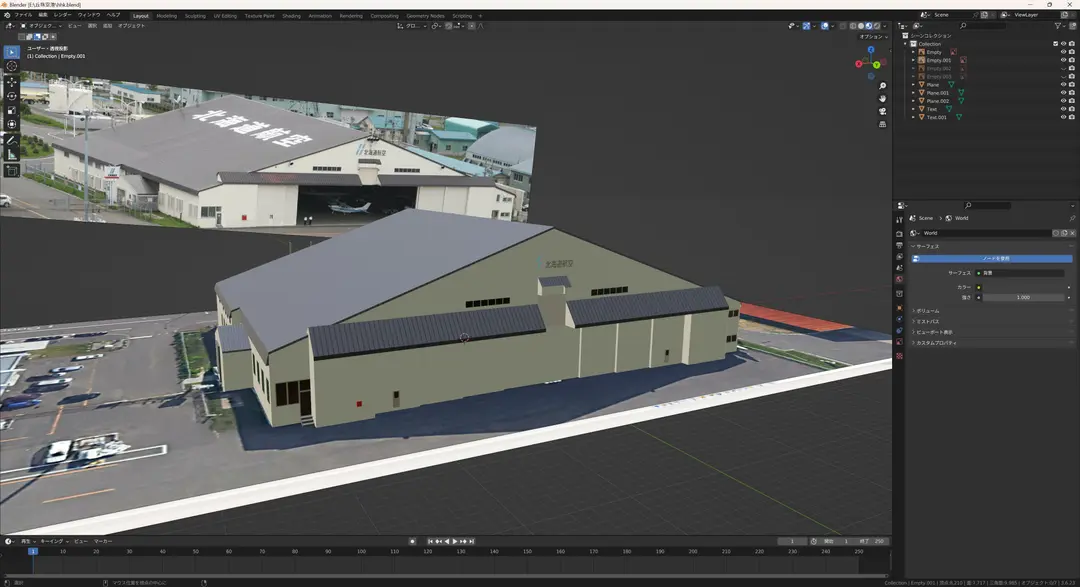Open the Render properties tab
The image size is (1080, 587).
point(900,234)
